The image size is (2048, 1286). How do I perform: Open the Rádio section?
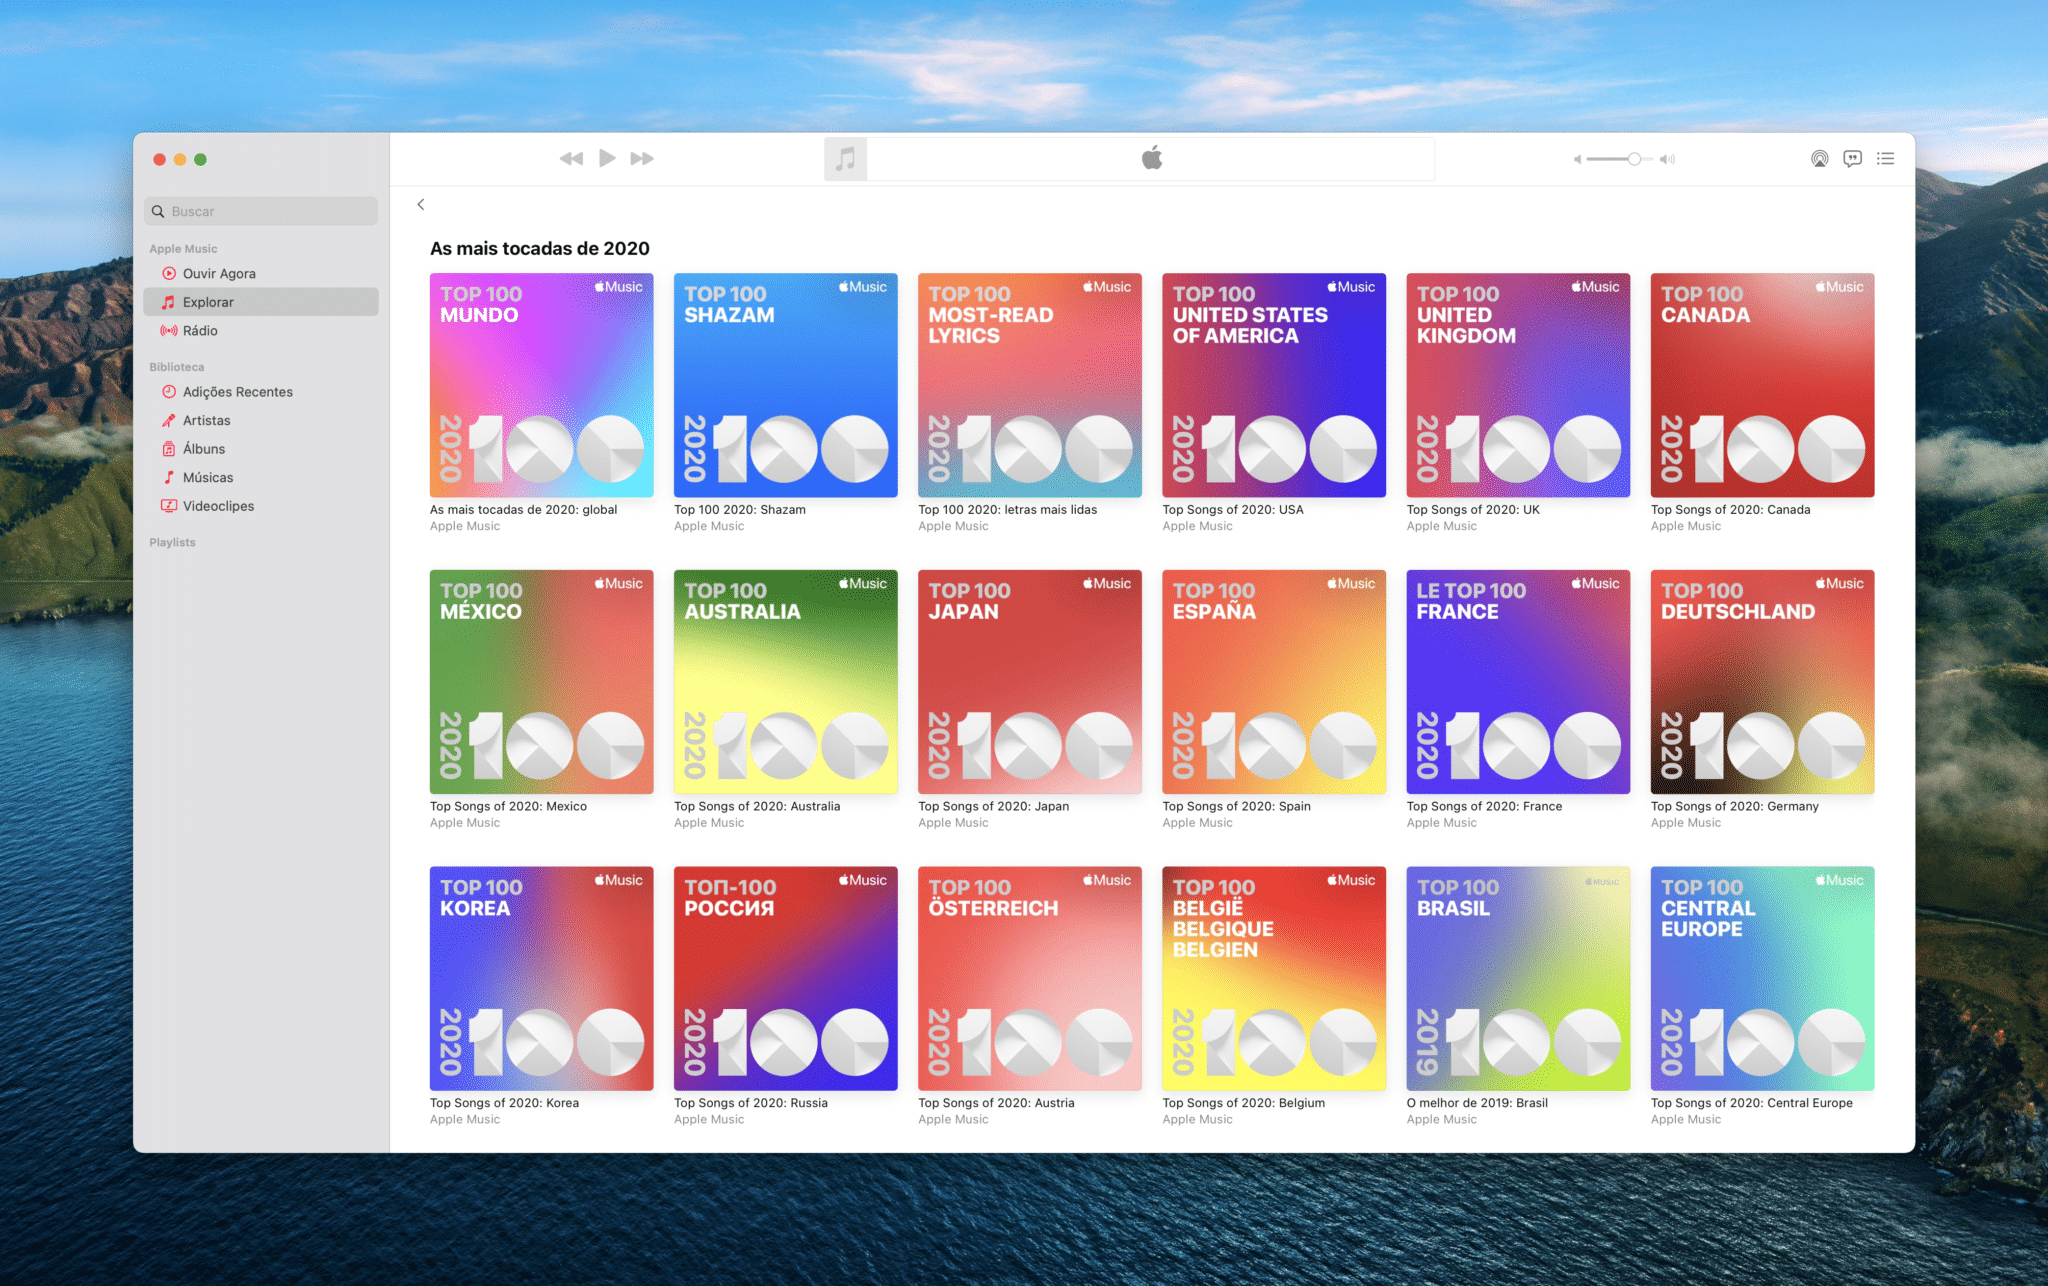coord(199,330)
